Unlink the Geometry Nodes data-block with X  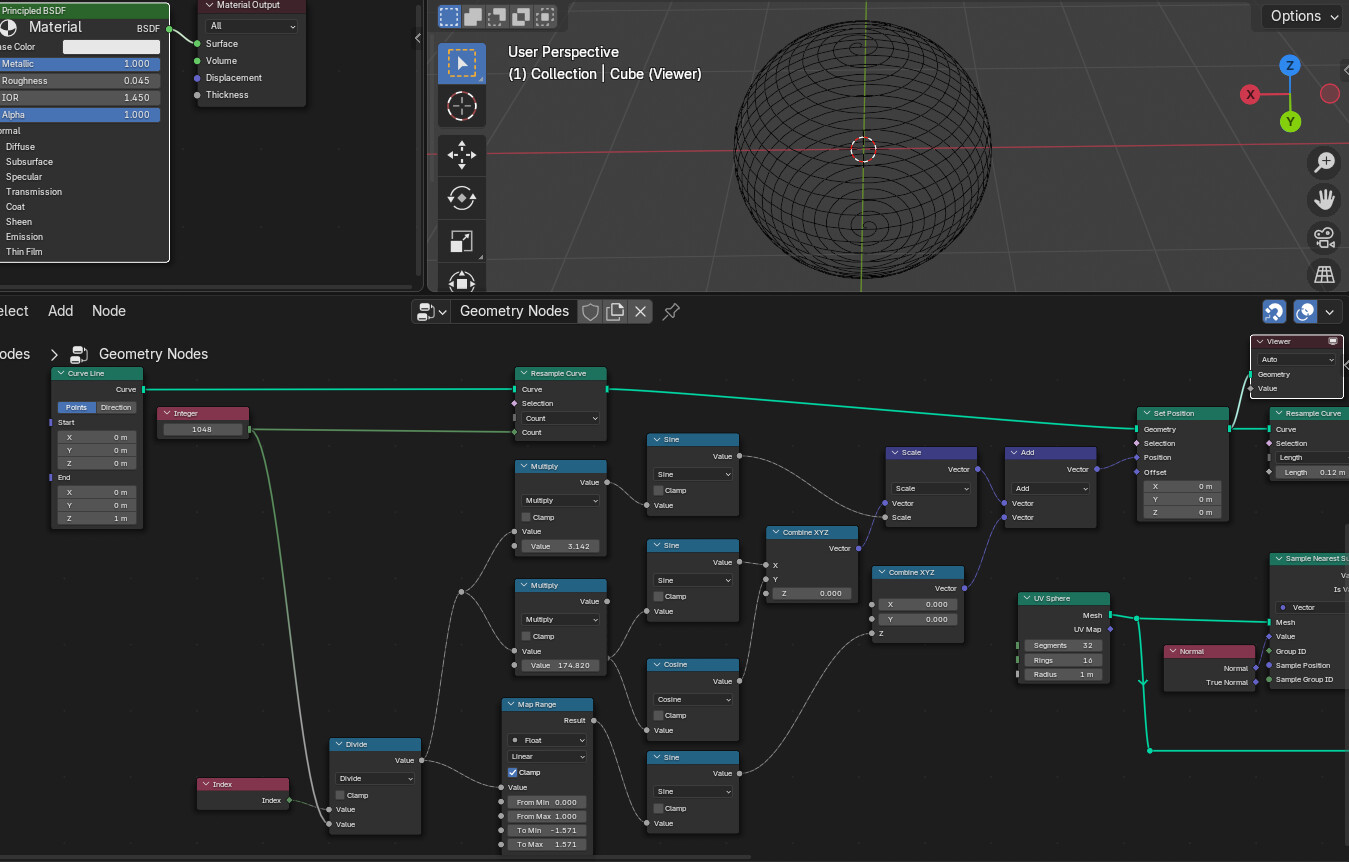click(x=641, y=311)
